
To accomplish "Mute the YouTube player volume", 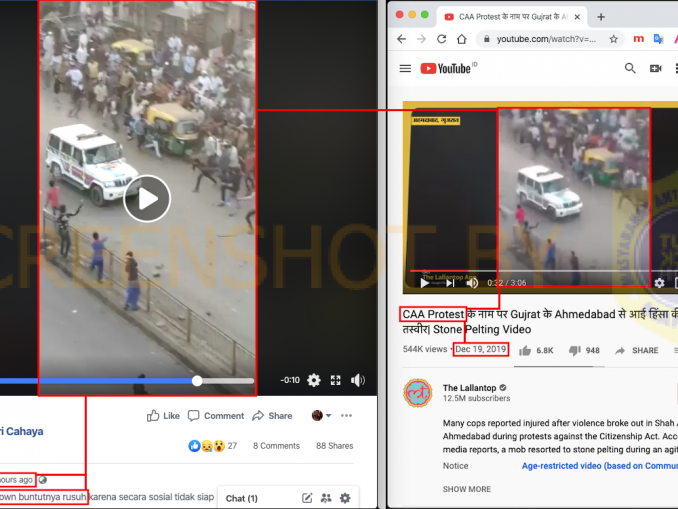I will [472, 283].
